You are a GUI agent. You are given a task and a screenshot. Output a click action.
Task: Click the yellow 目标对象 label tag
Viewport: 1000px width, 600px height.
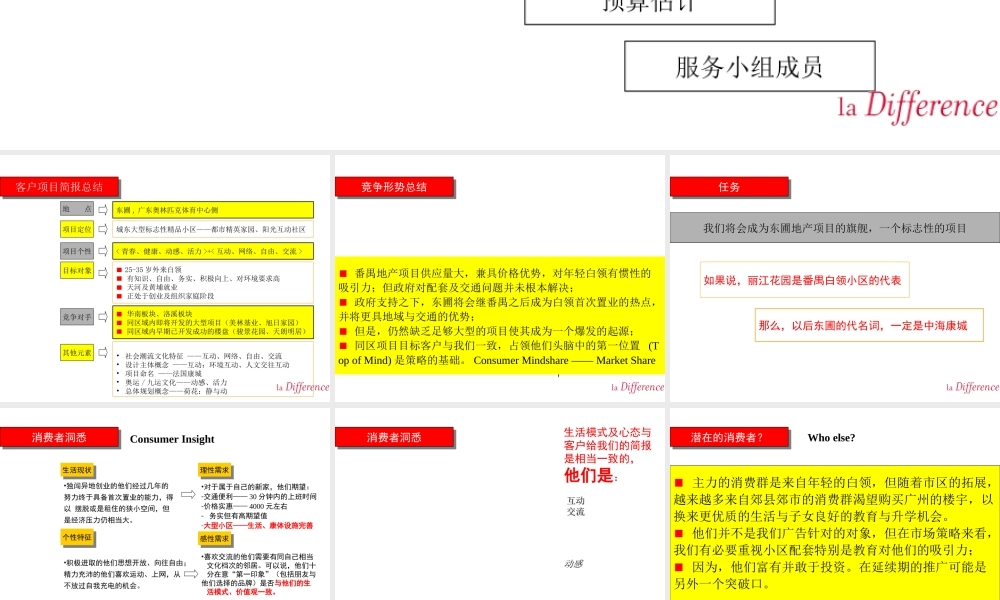(x=77, y=269)
